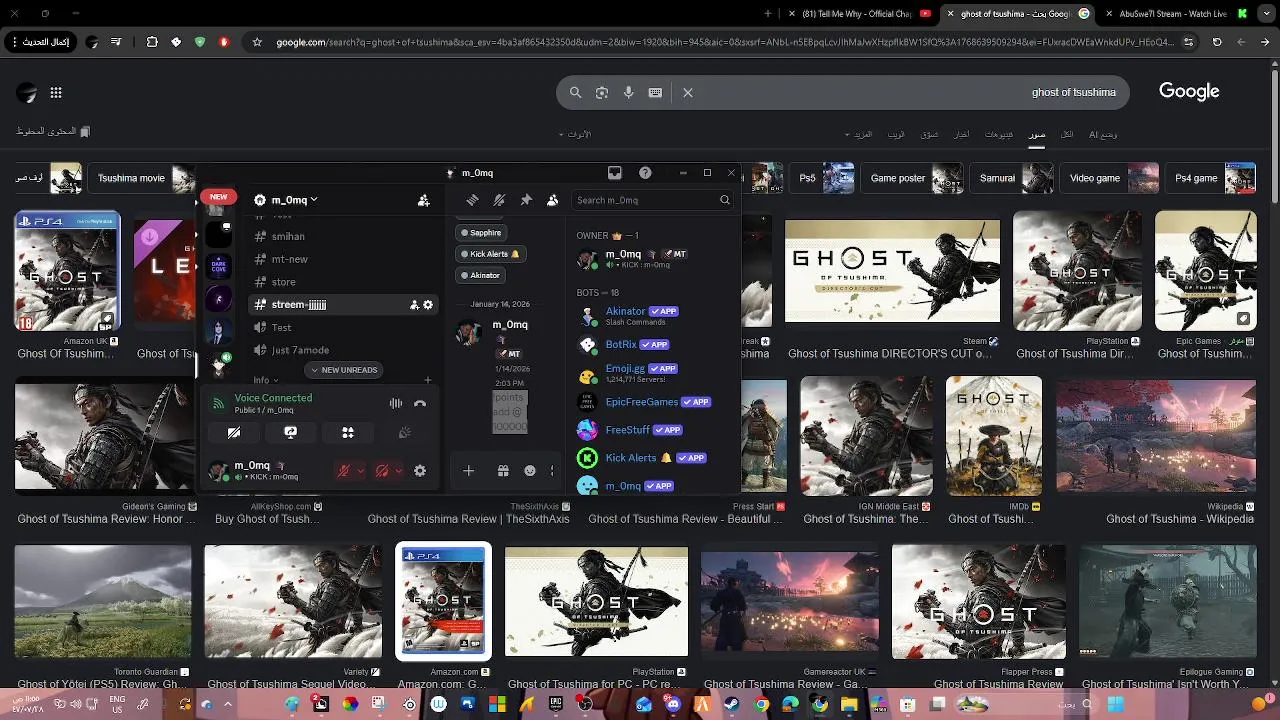Open headphone output options arrow
This screenshot has height=720, width=1280.
tap(398, 471)
